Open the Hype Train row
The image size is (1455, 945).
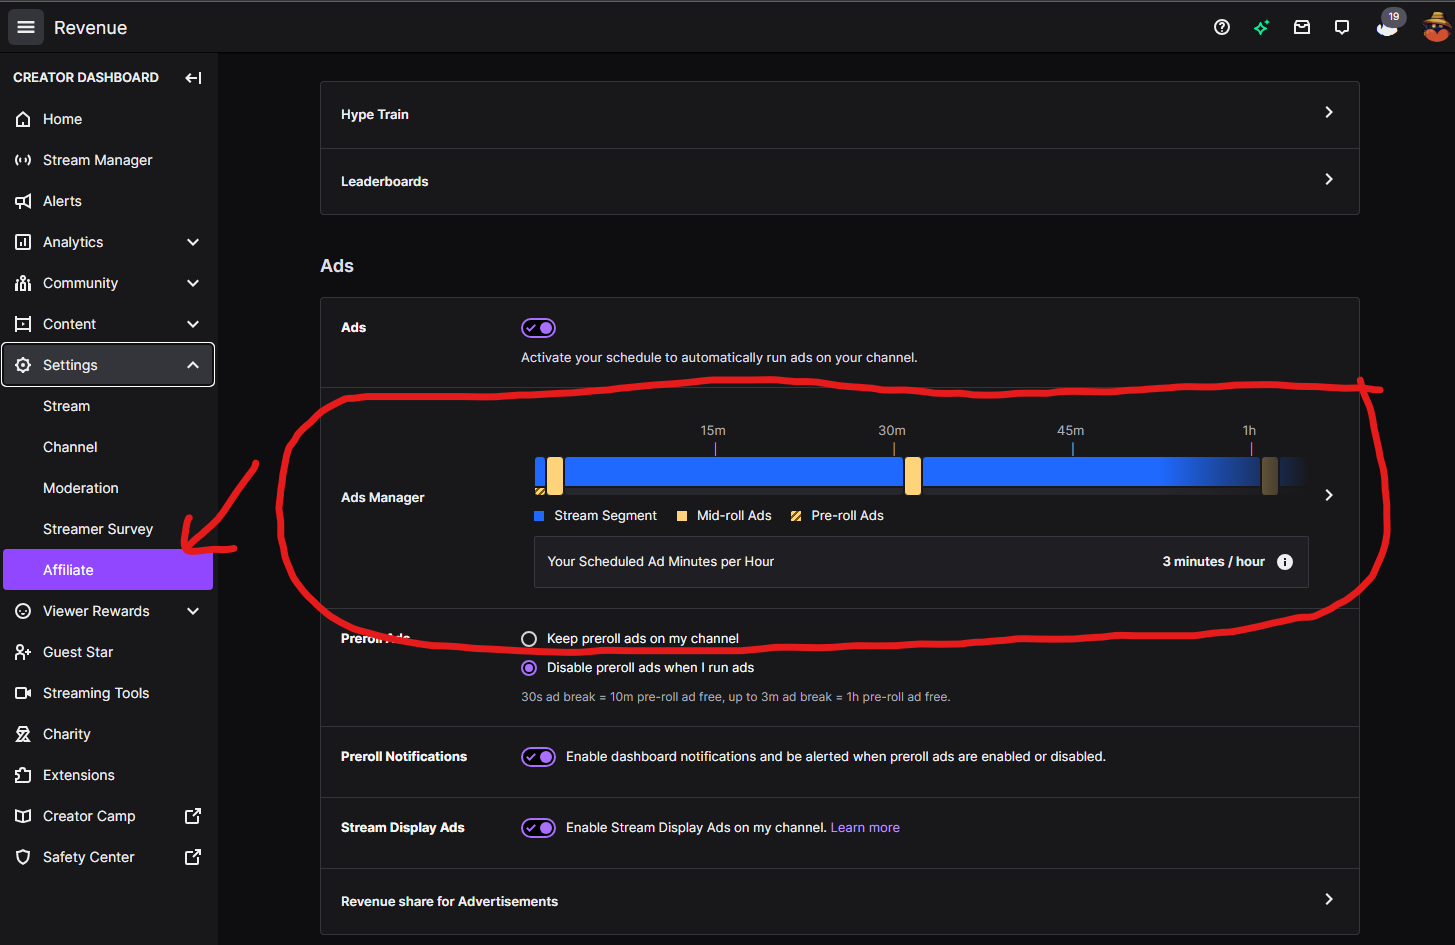tap(840, 115)
